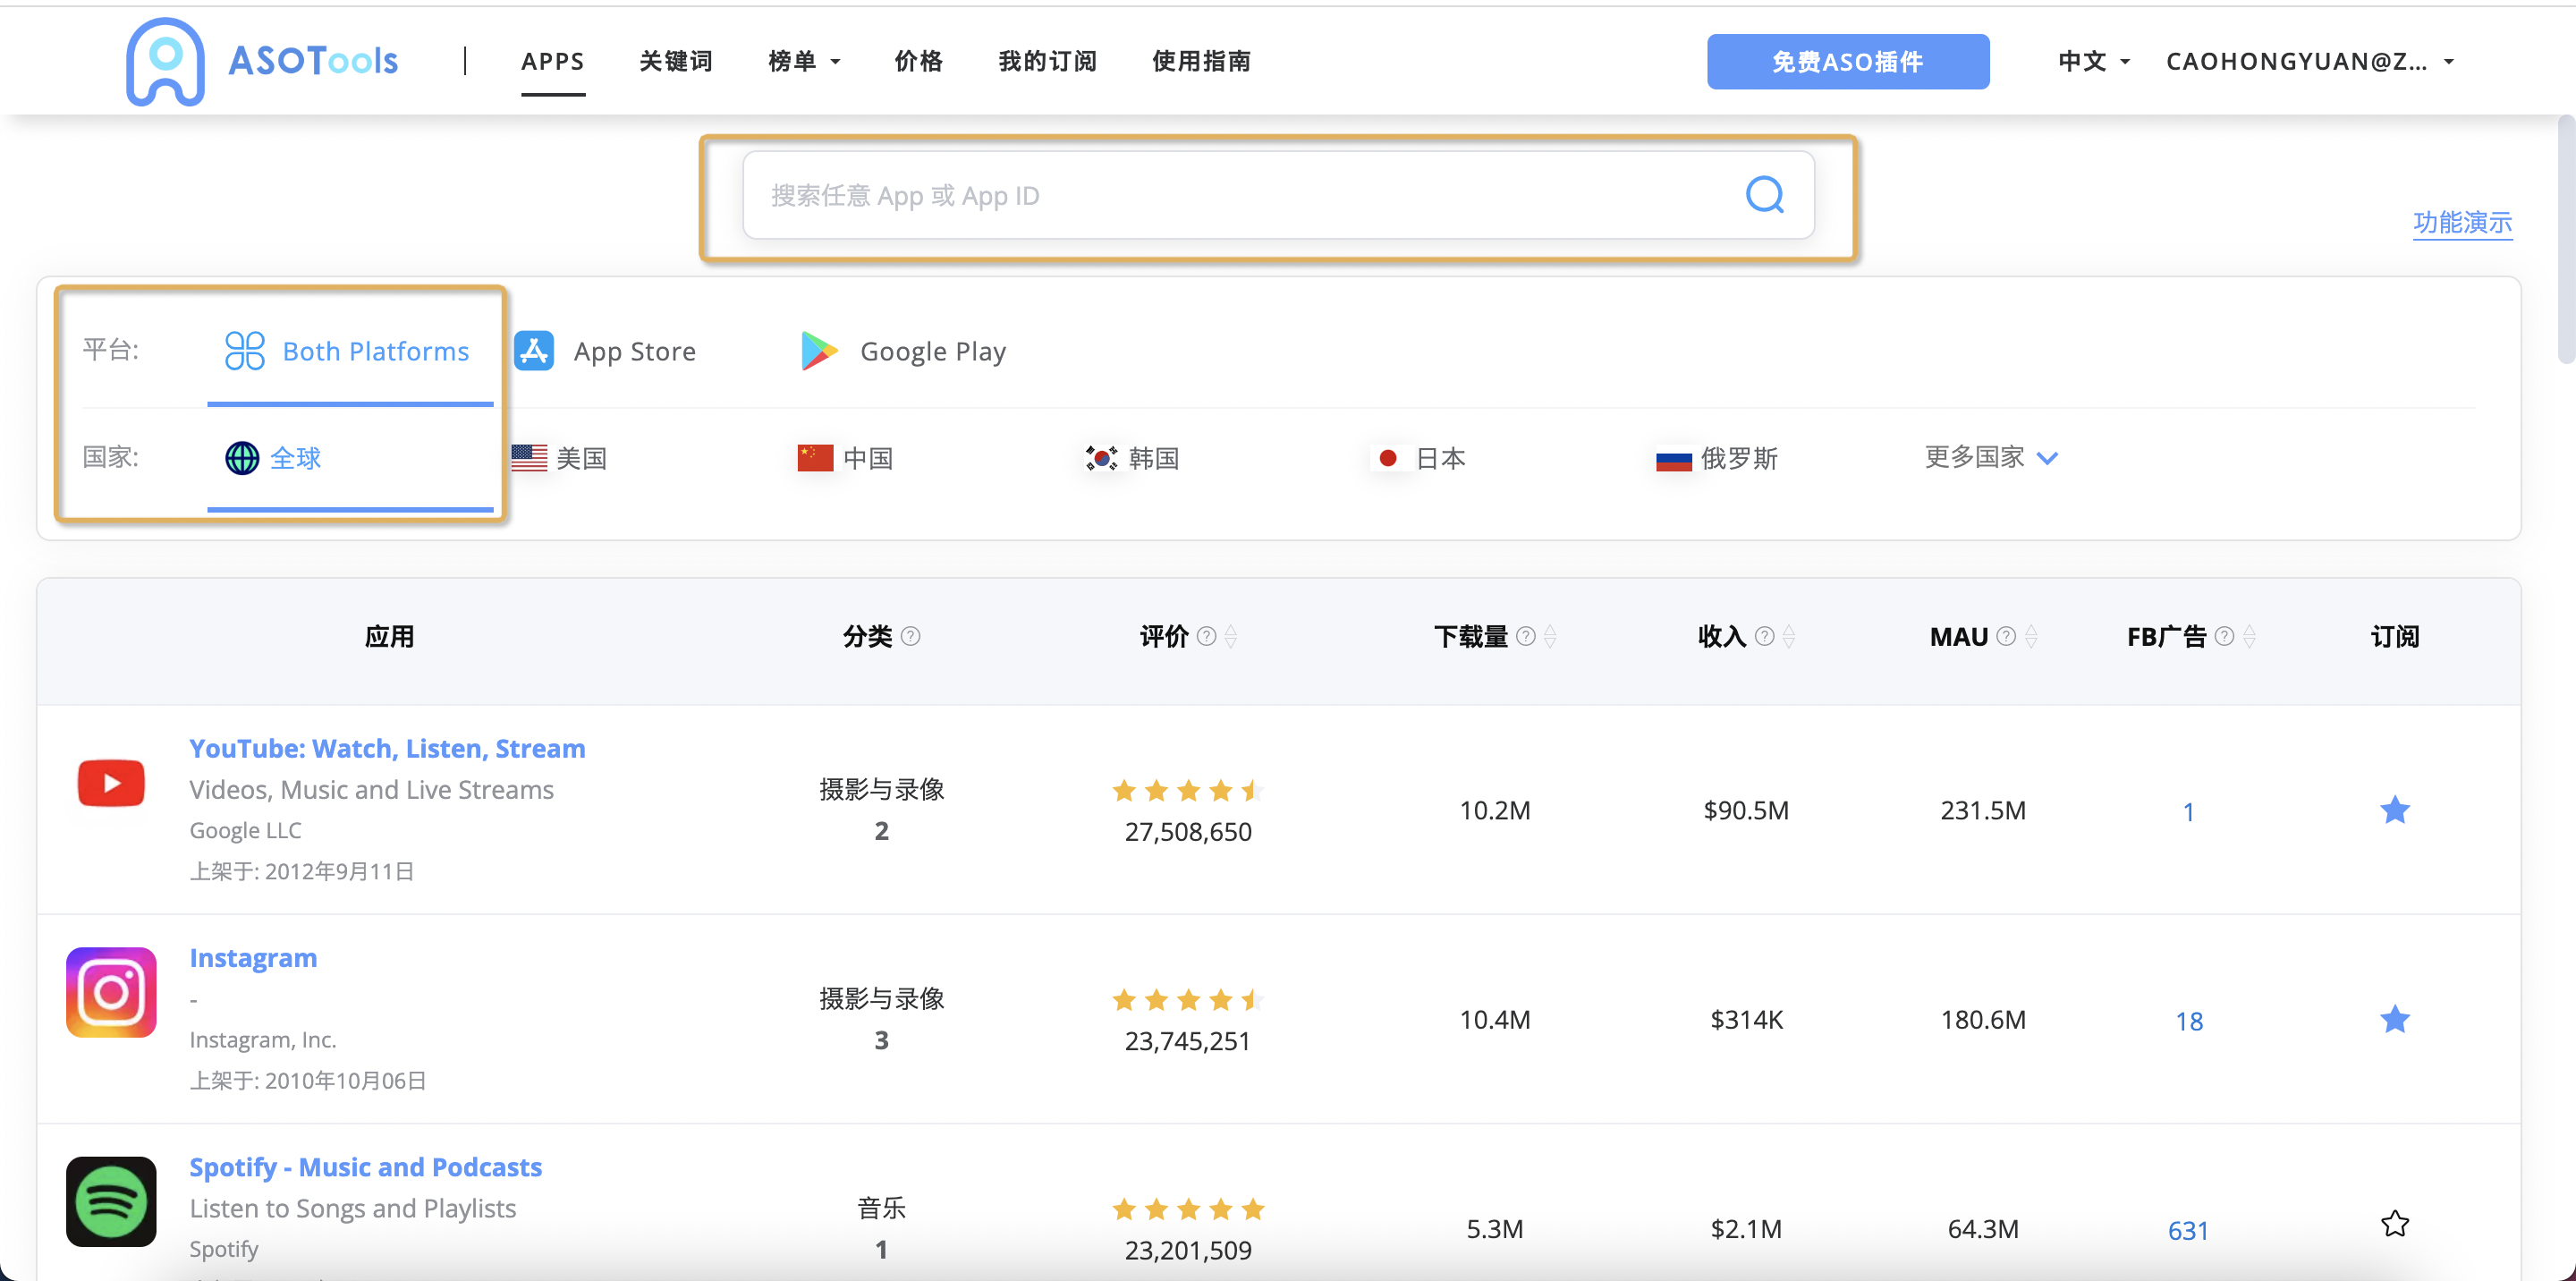
Task: Open the 关键词 nav item
Action: tap(676, 61)
